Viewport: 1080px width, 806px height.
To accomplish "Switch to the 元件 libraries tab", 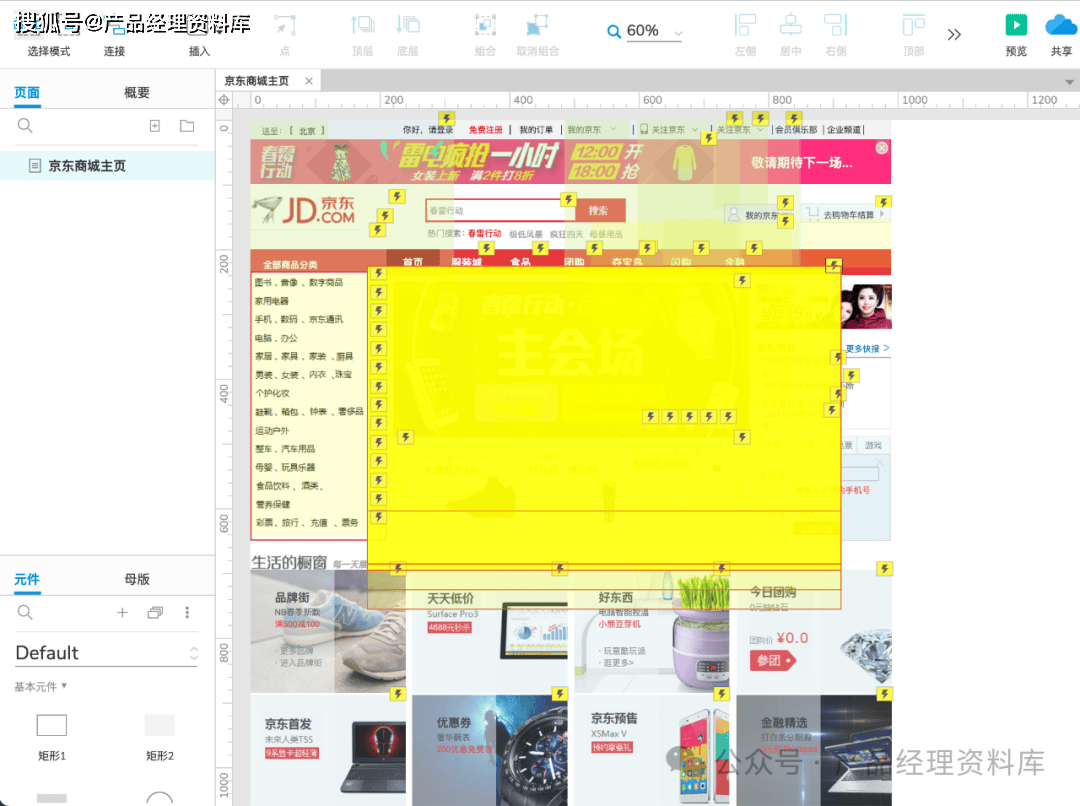I will click(28, 579).
